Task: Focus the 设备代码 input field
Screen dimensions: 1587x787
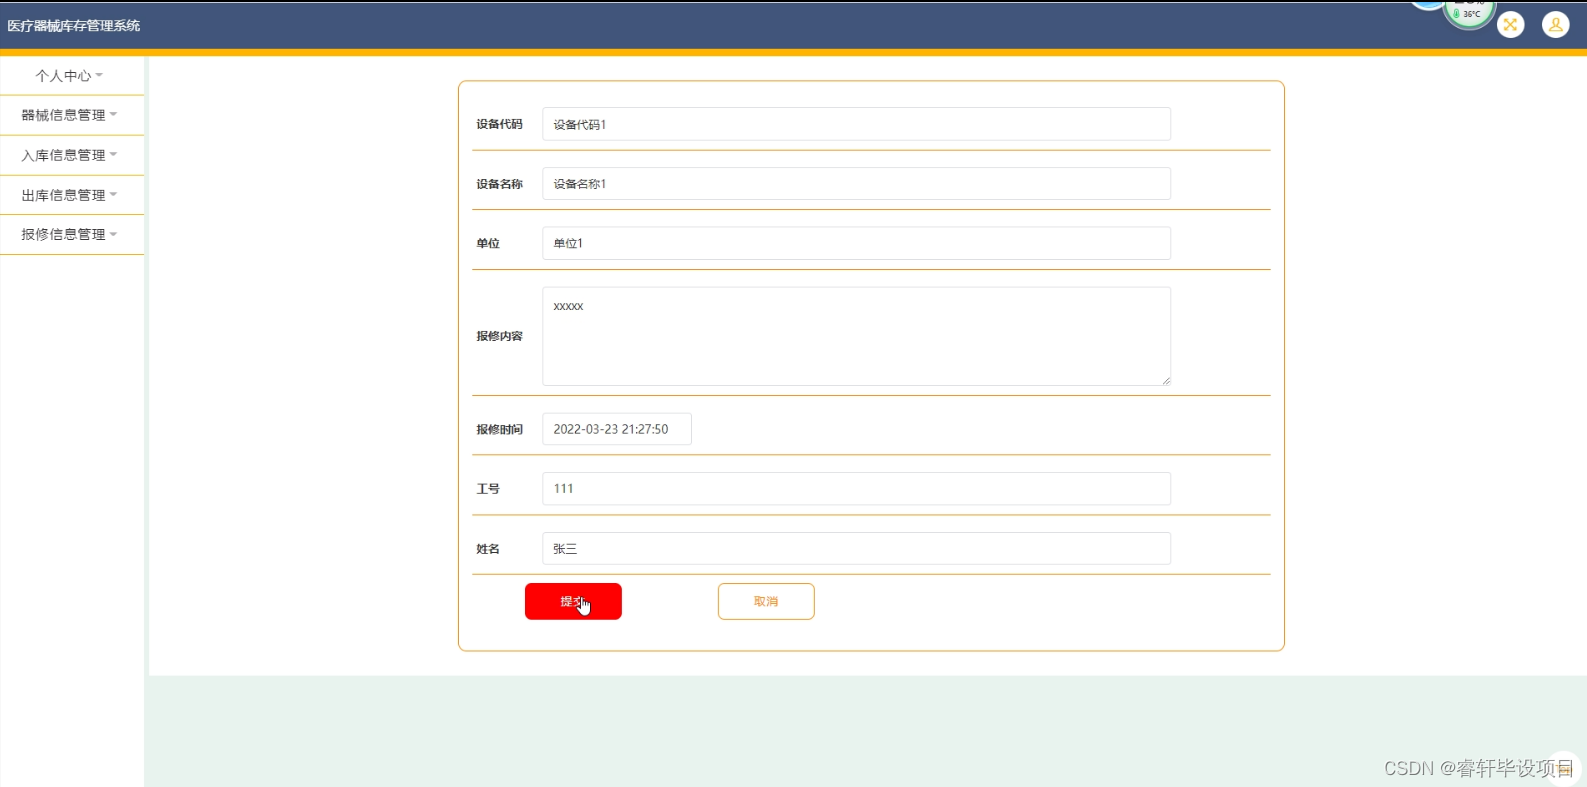Action: click(856, 124)
